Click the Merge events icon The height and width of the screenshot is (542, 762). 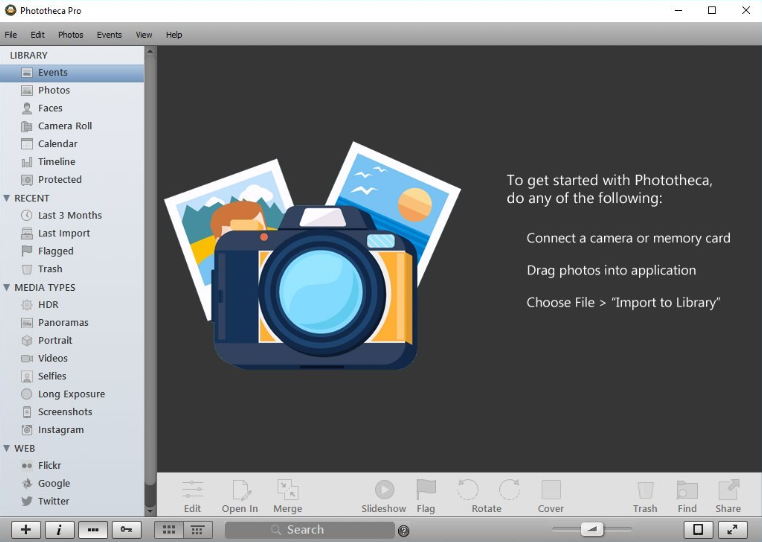(288, 496)
